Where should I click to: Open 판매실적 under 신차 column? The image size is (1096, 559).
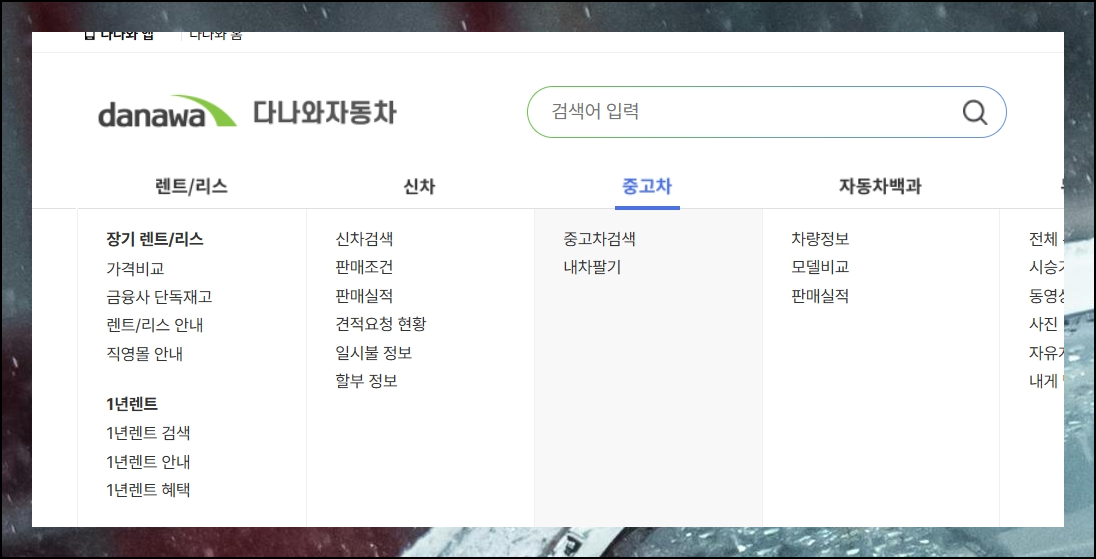click(364, 296)
